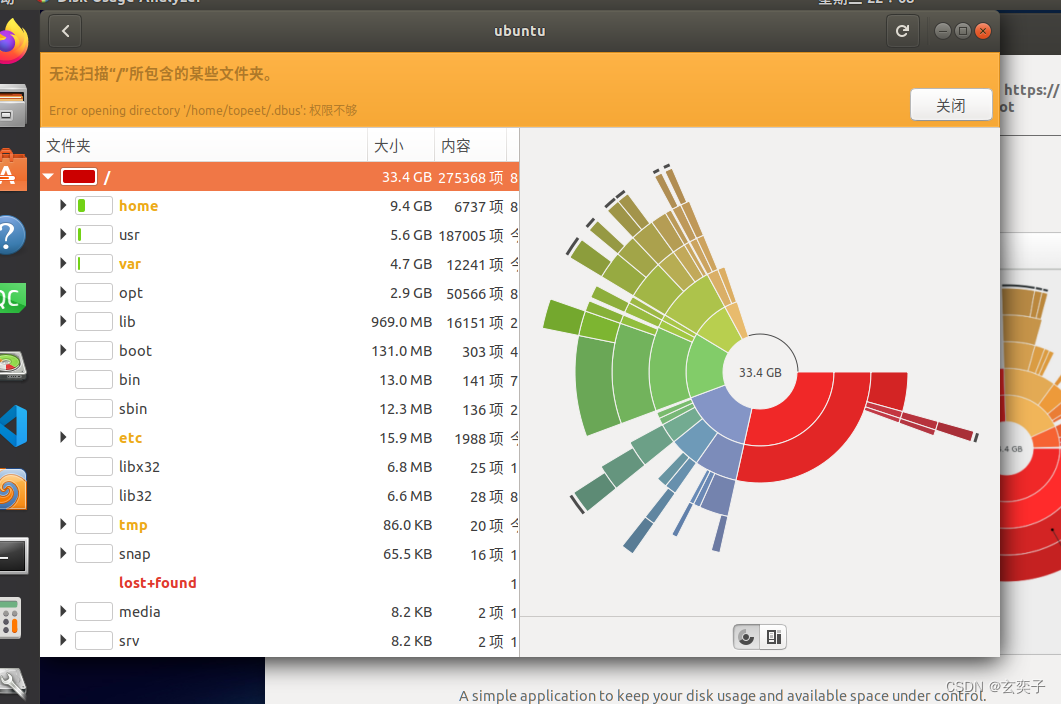Click the back arrow in the header bar
The height and width of the screenshot is (704, 1061).
tap(65, 31)
